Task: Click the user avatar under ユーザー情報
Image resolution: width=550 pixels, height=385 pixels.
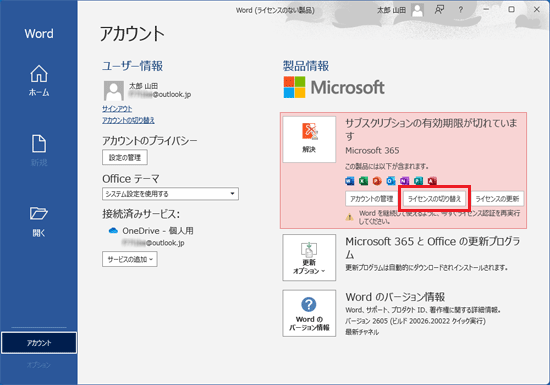Action: click(114, 91)
